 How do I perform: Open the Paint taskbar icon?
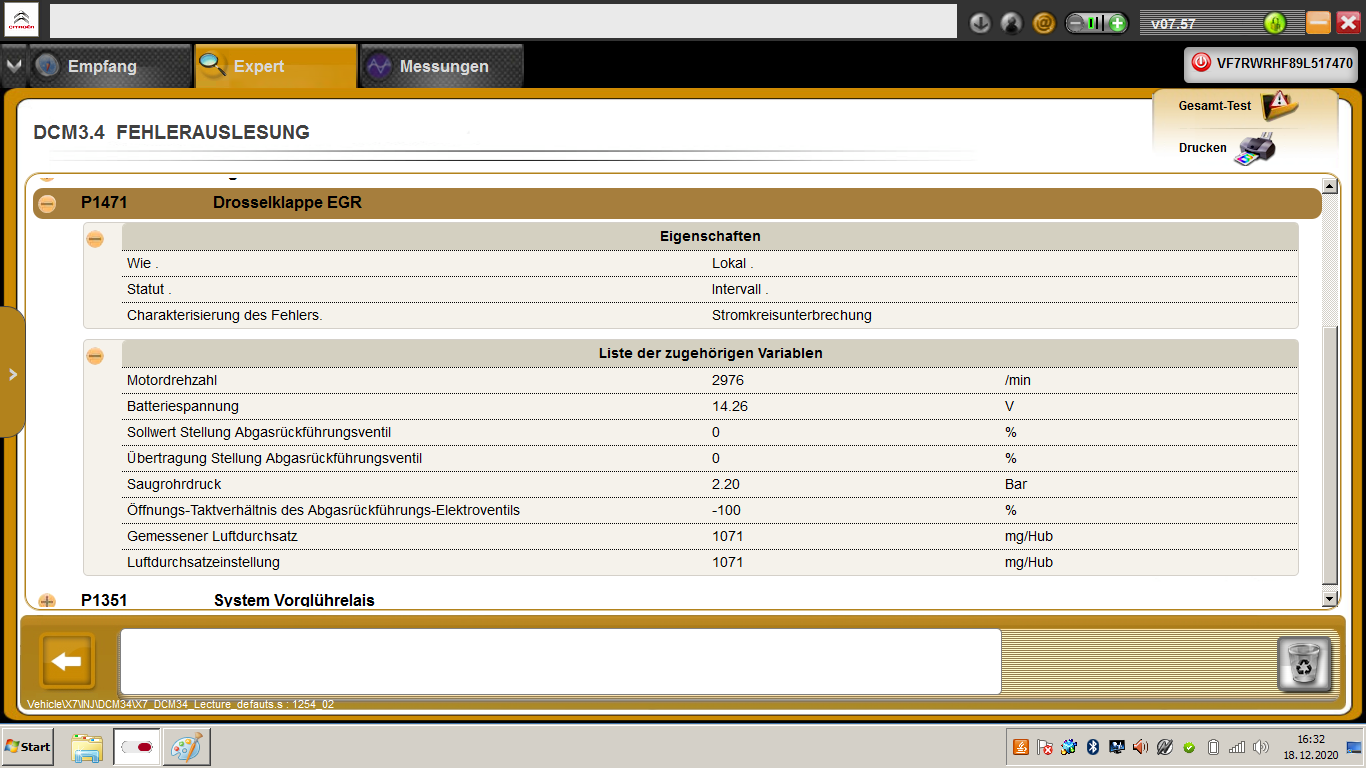(x=187, y=747)
